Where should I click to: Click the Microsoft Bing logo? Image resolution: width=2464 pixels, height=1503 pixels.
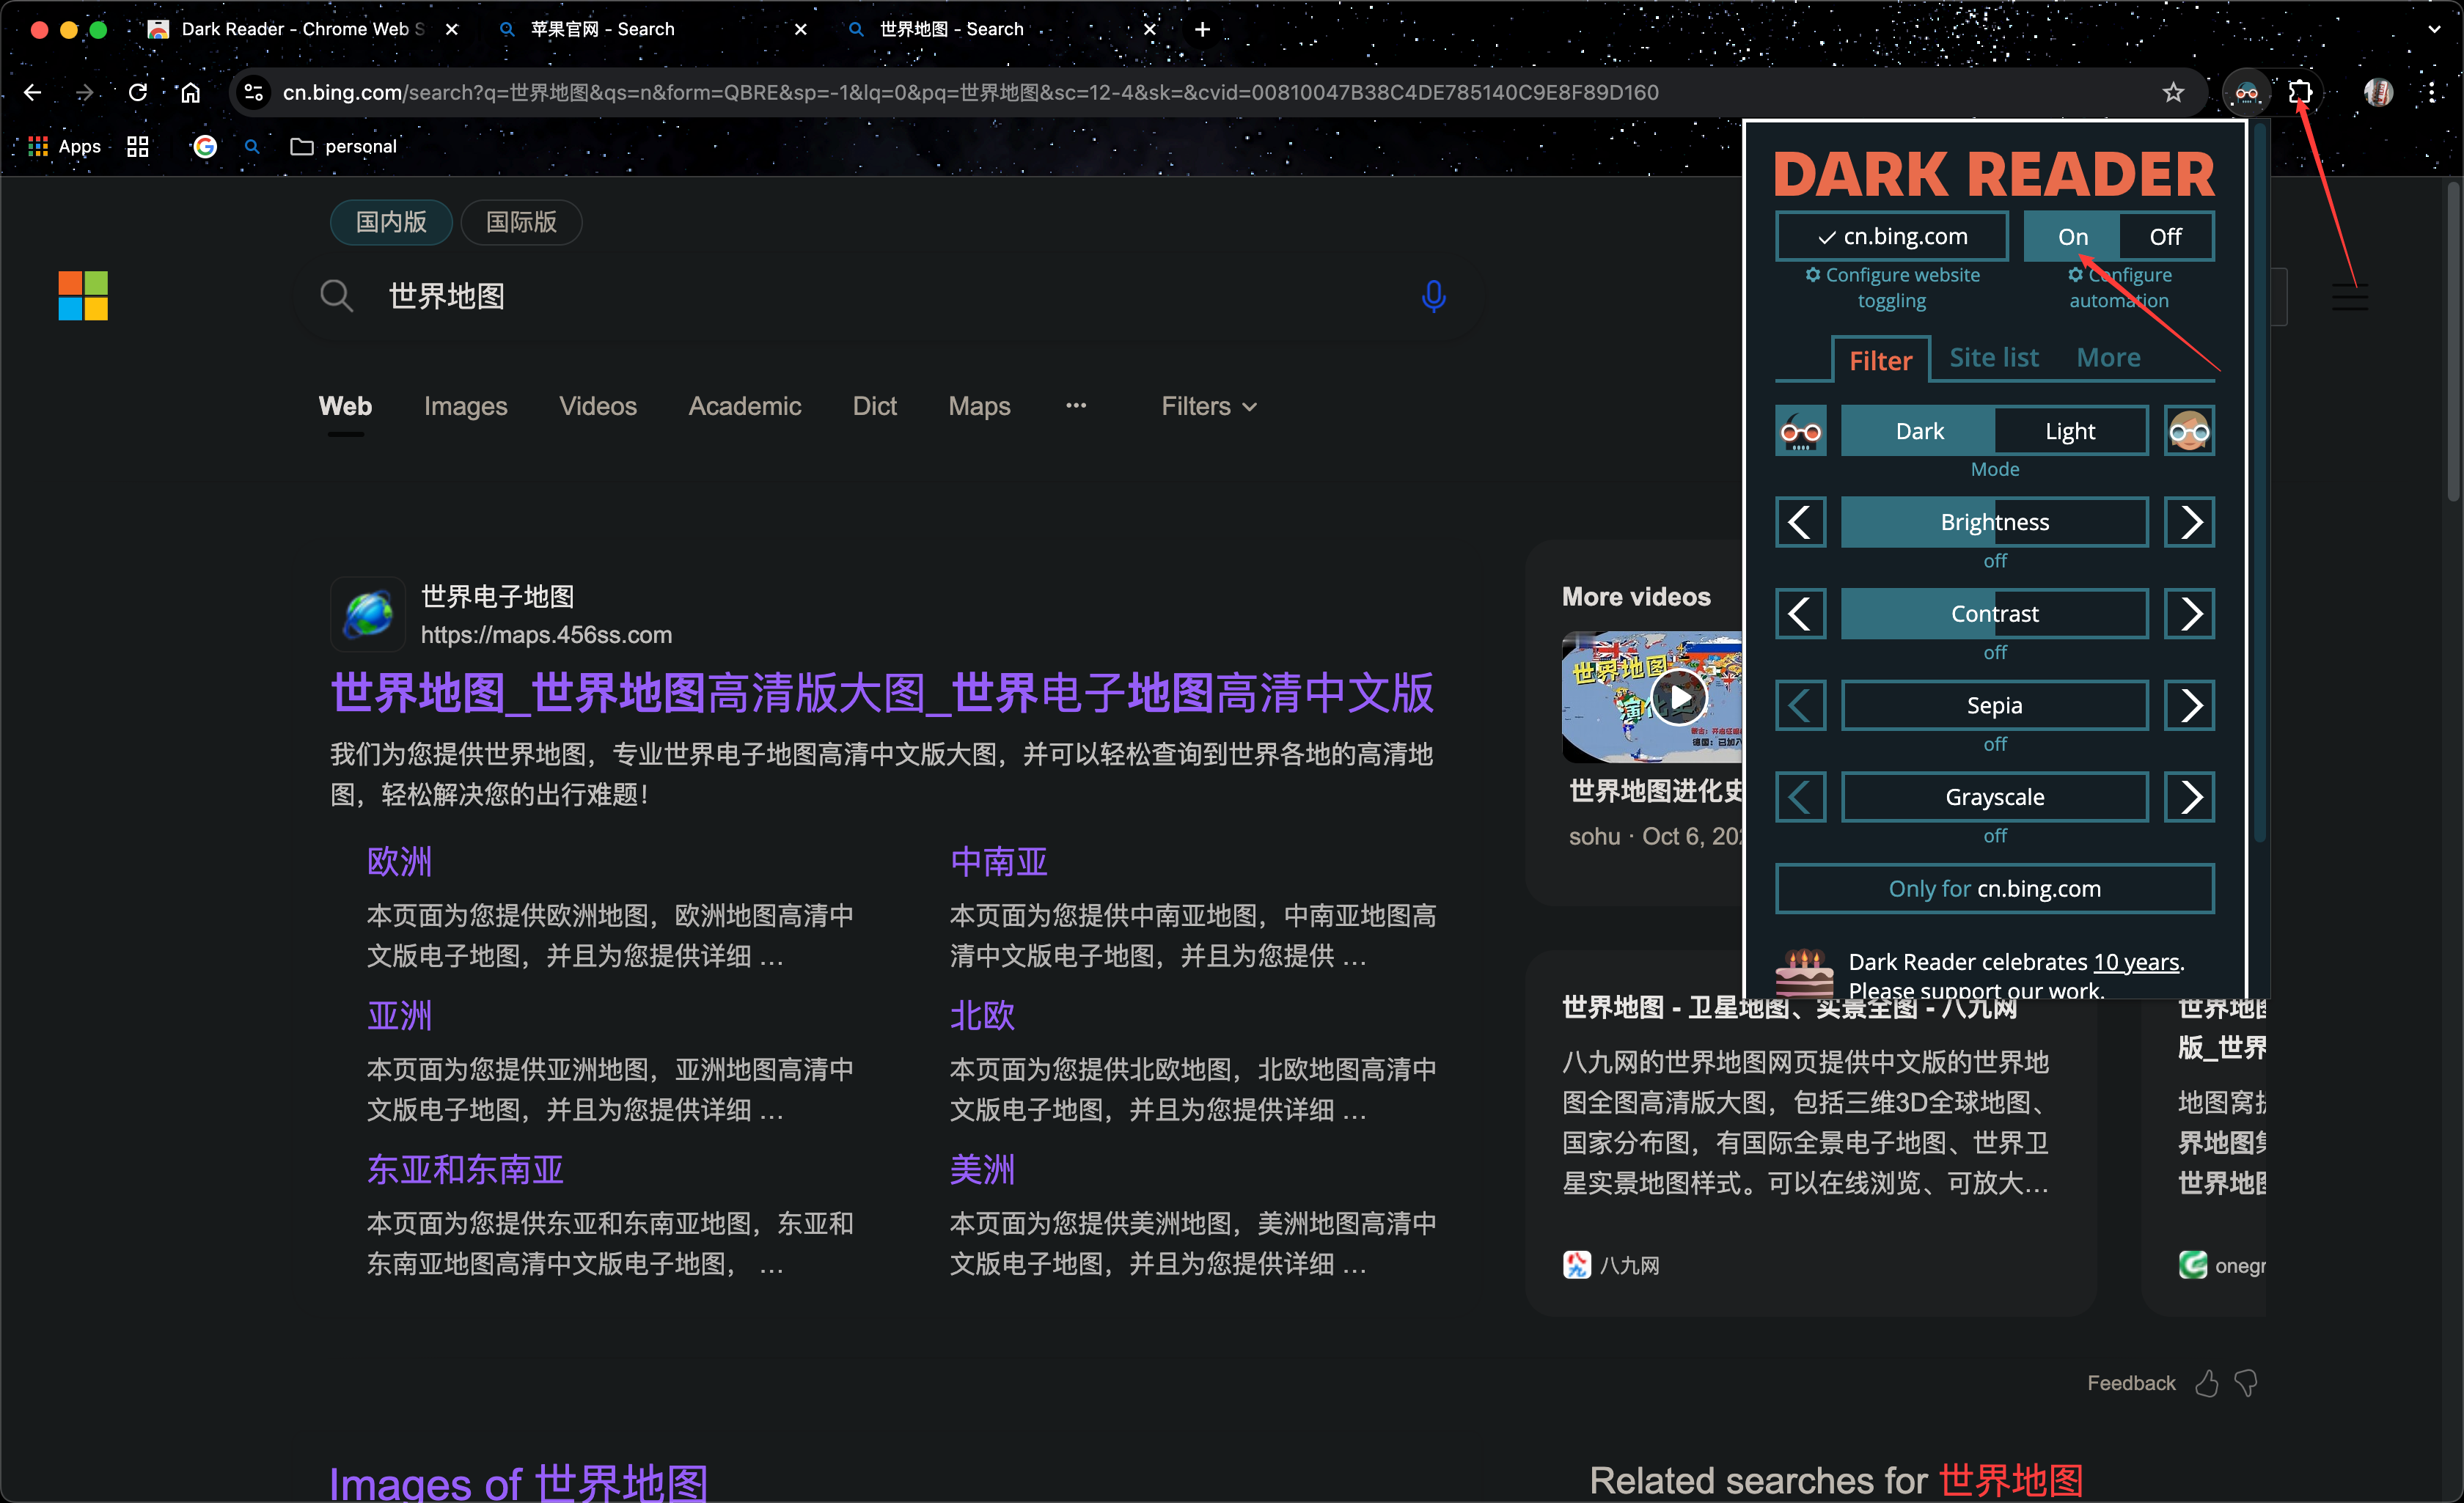coord(83,296)
